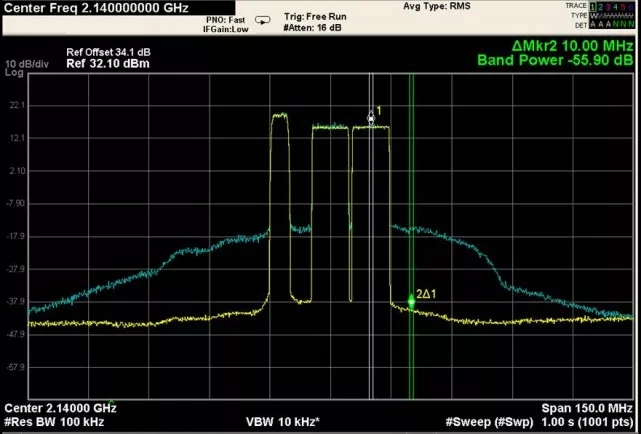Select trace number 2 indicator

click(602, 7)
